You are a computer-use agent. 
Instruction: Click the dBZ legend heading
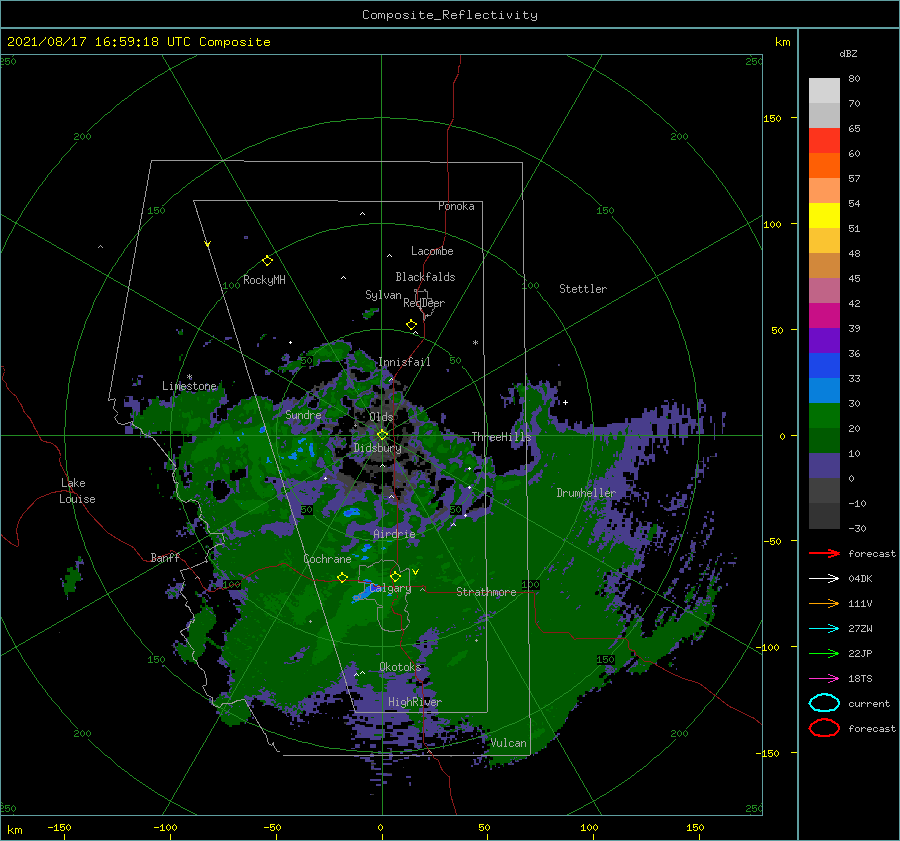click(848, 54)
